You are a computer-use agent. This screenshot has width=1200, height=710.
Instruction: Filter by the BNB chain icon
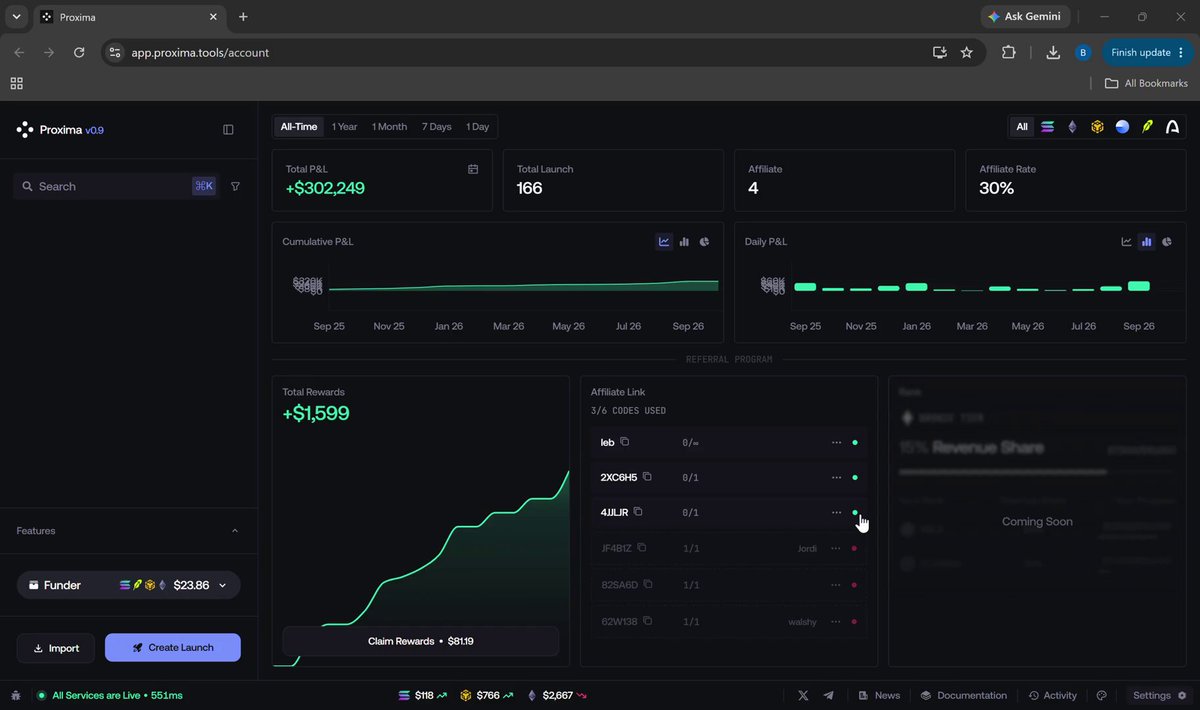tap(1097, 127)
